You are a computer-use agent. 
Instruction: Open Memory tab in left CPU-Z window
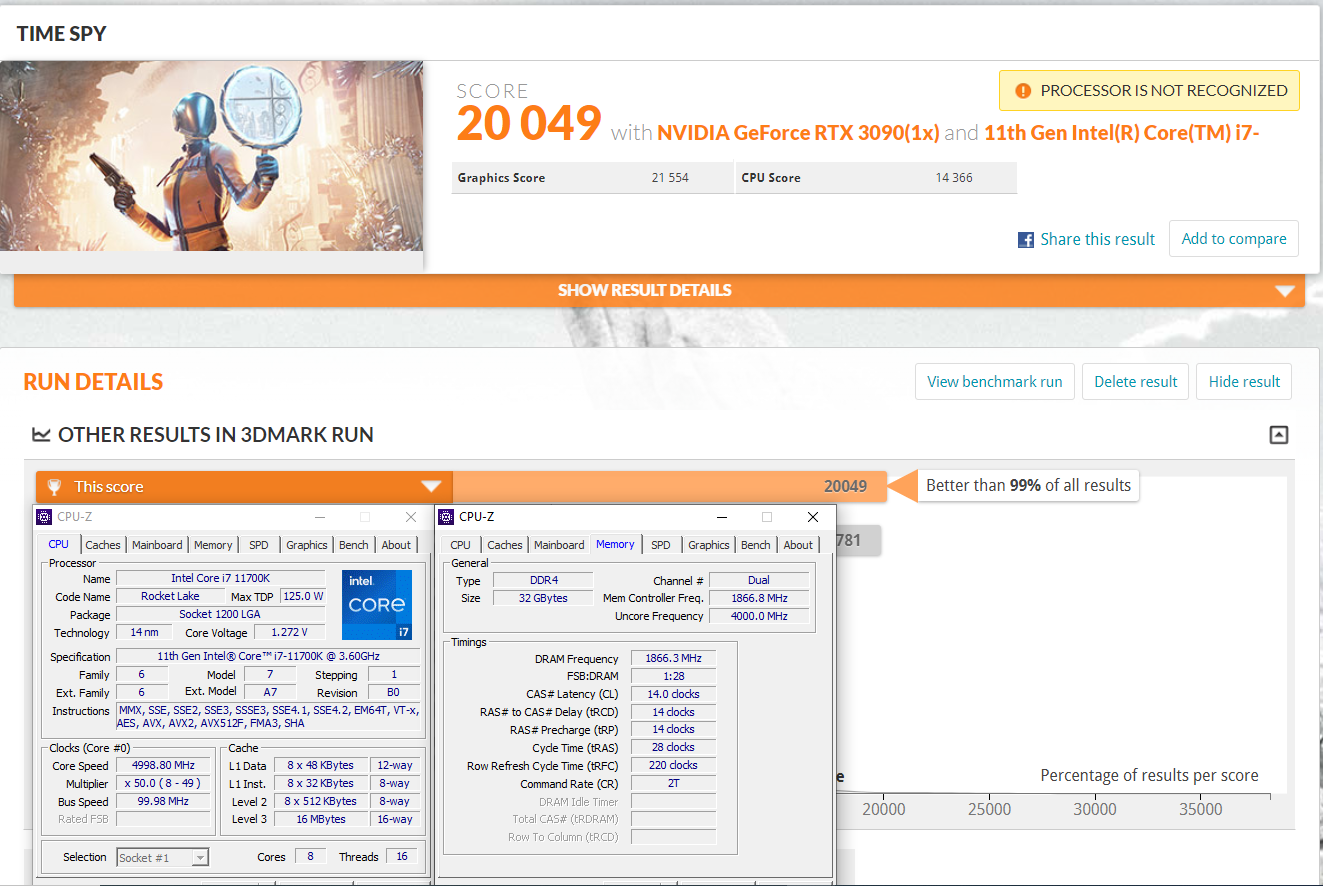pyautogui.click(x=213, y=545)
